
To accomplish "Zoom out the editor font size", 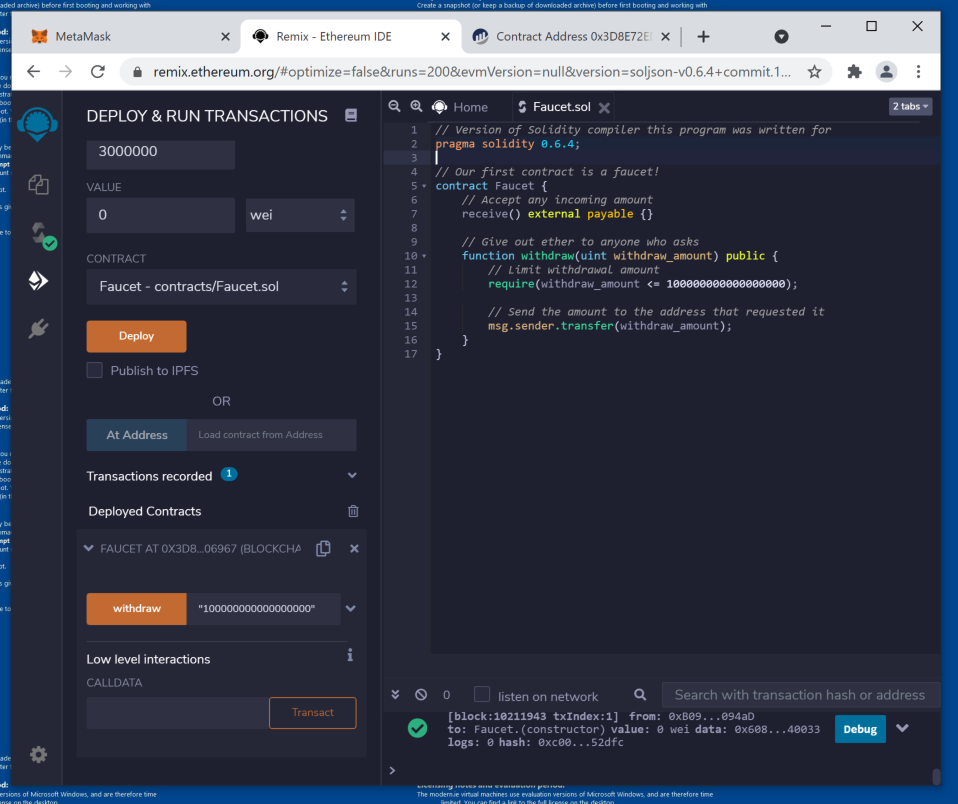I will coord(394,107).
